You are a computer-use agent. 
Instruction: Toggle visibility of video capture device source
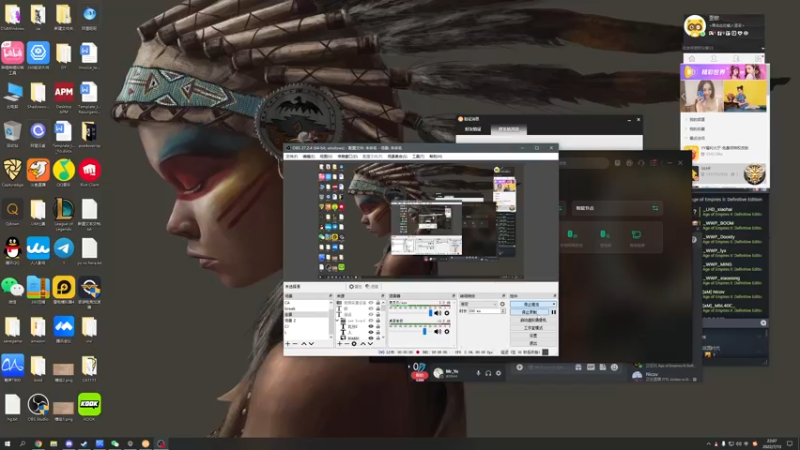click(x=371, y=303)
